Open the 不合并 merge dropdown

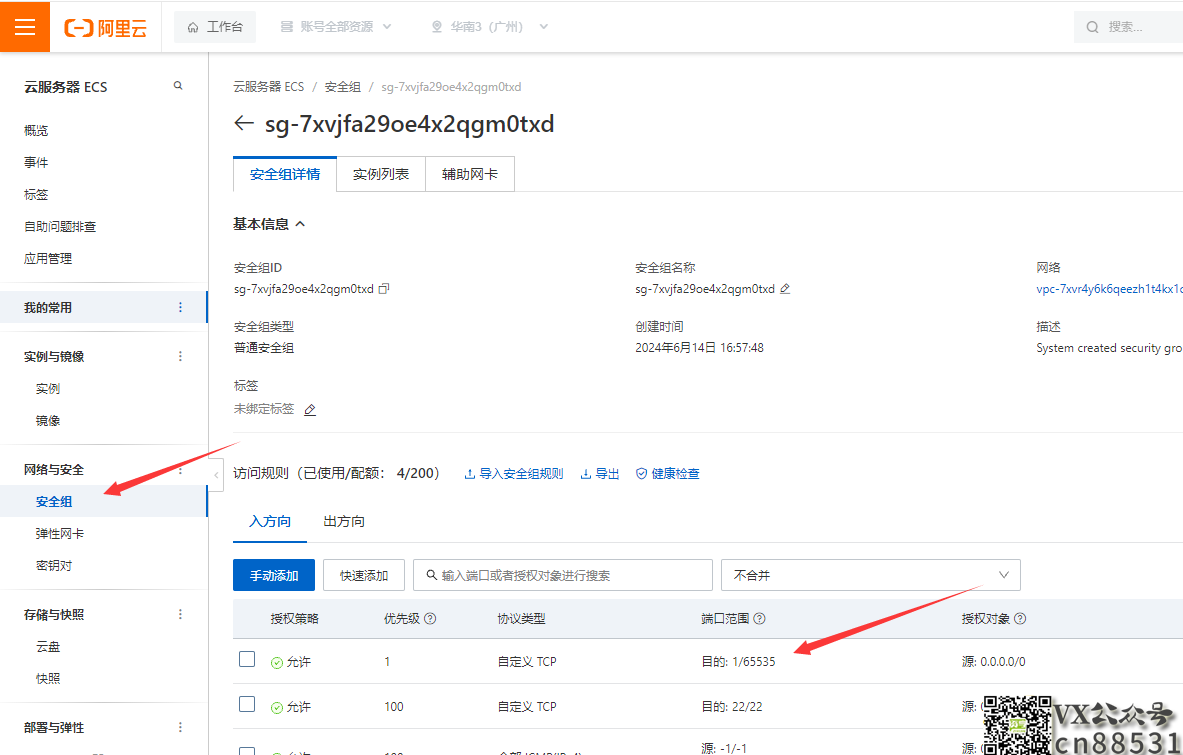pyautogui.click(x=871, y=575)
